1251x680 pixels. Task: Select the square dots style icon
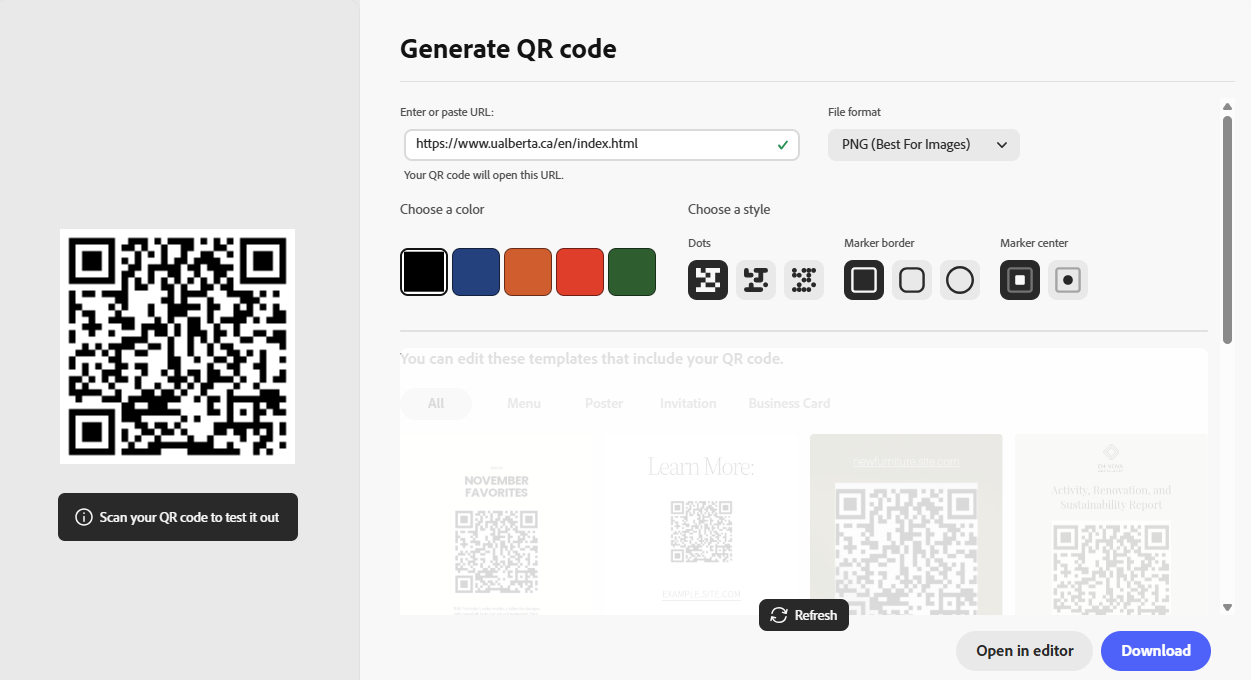pyautogui.click(x=708, y=280)
